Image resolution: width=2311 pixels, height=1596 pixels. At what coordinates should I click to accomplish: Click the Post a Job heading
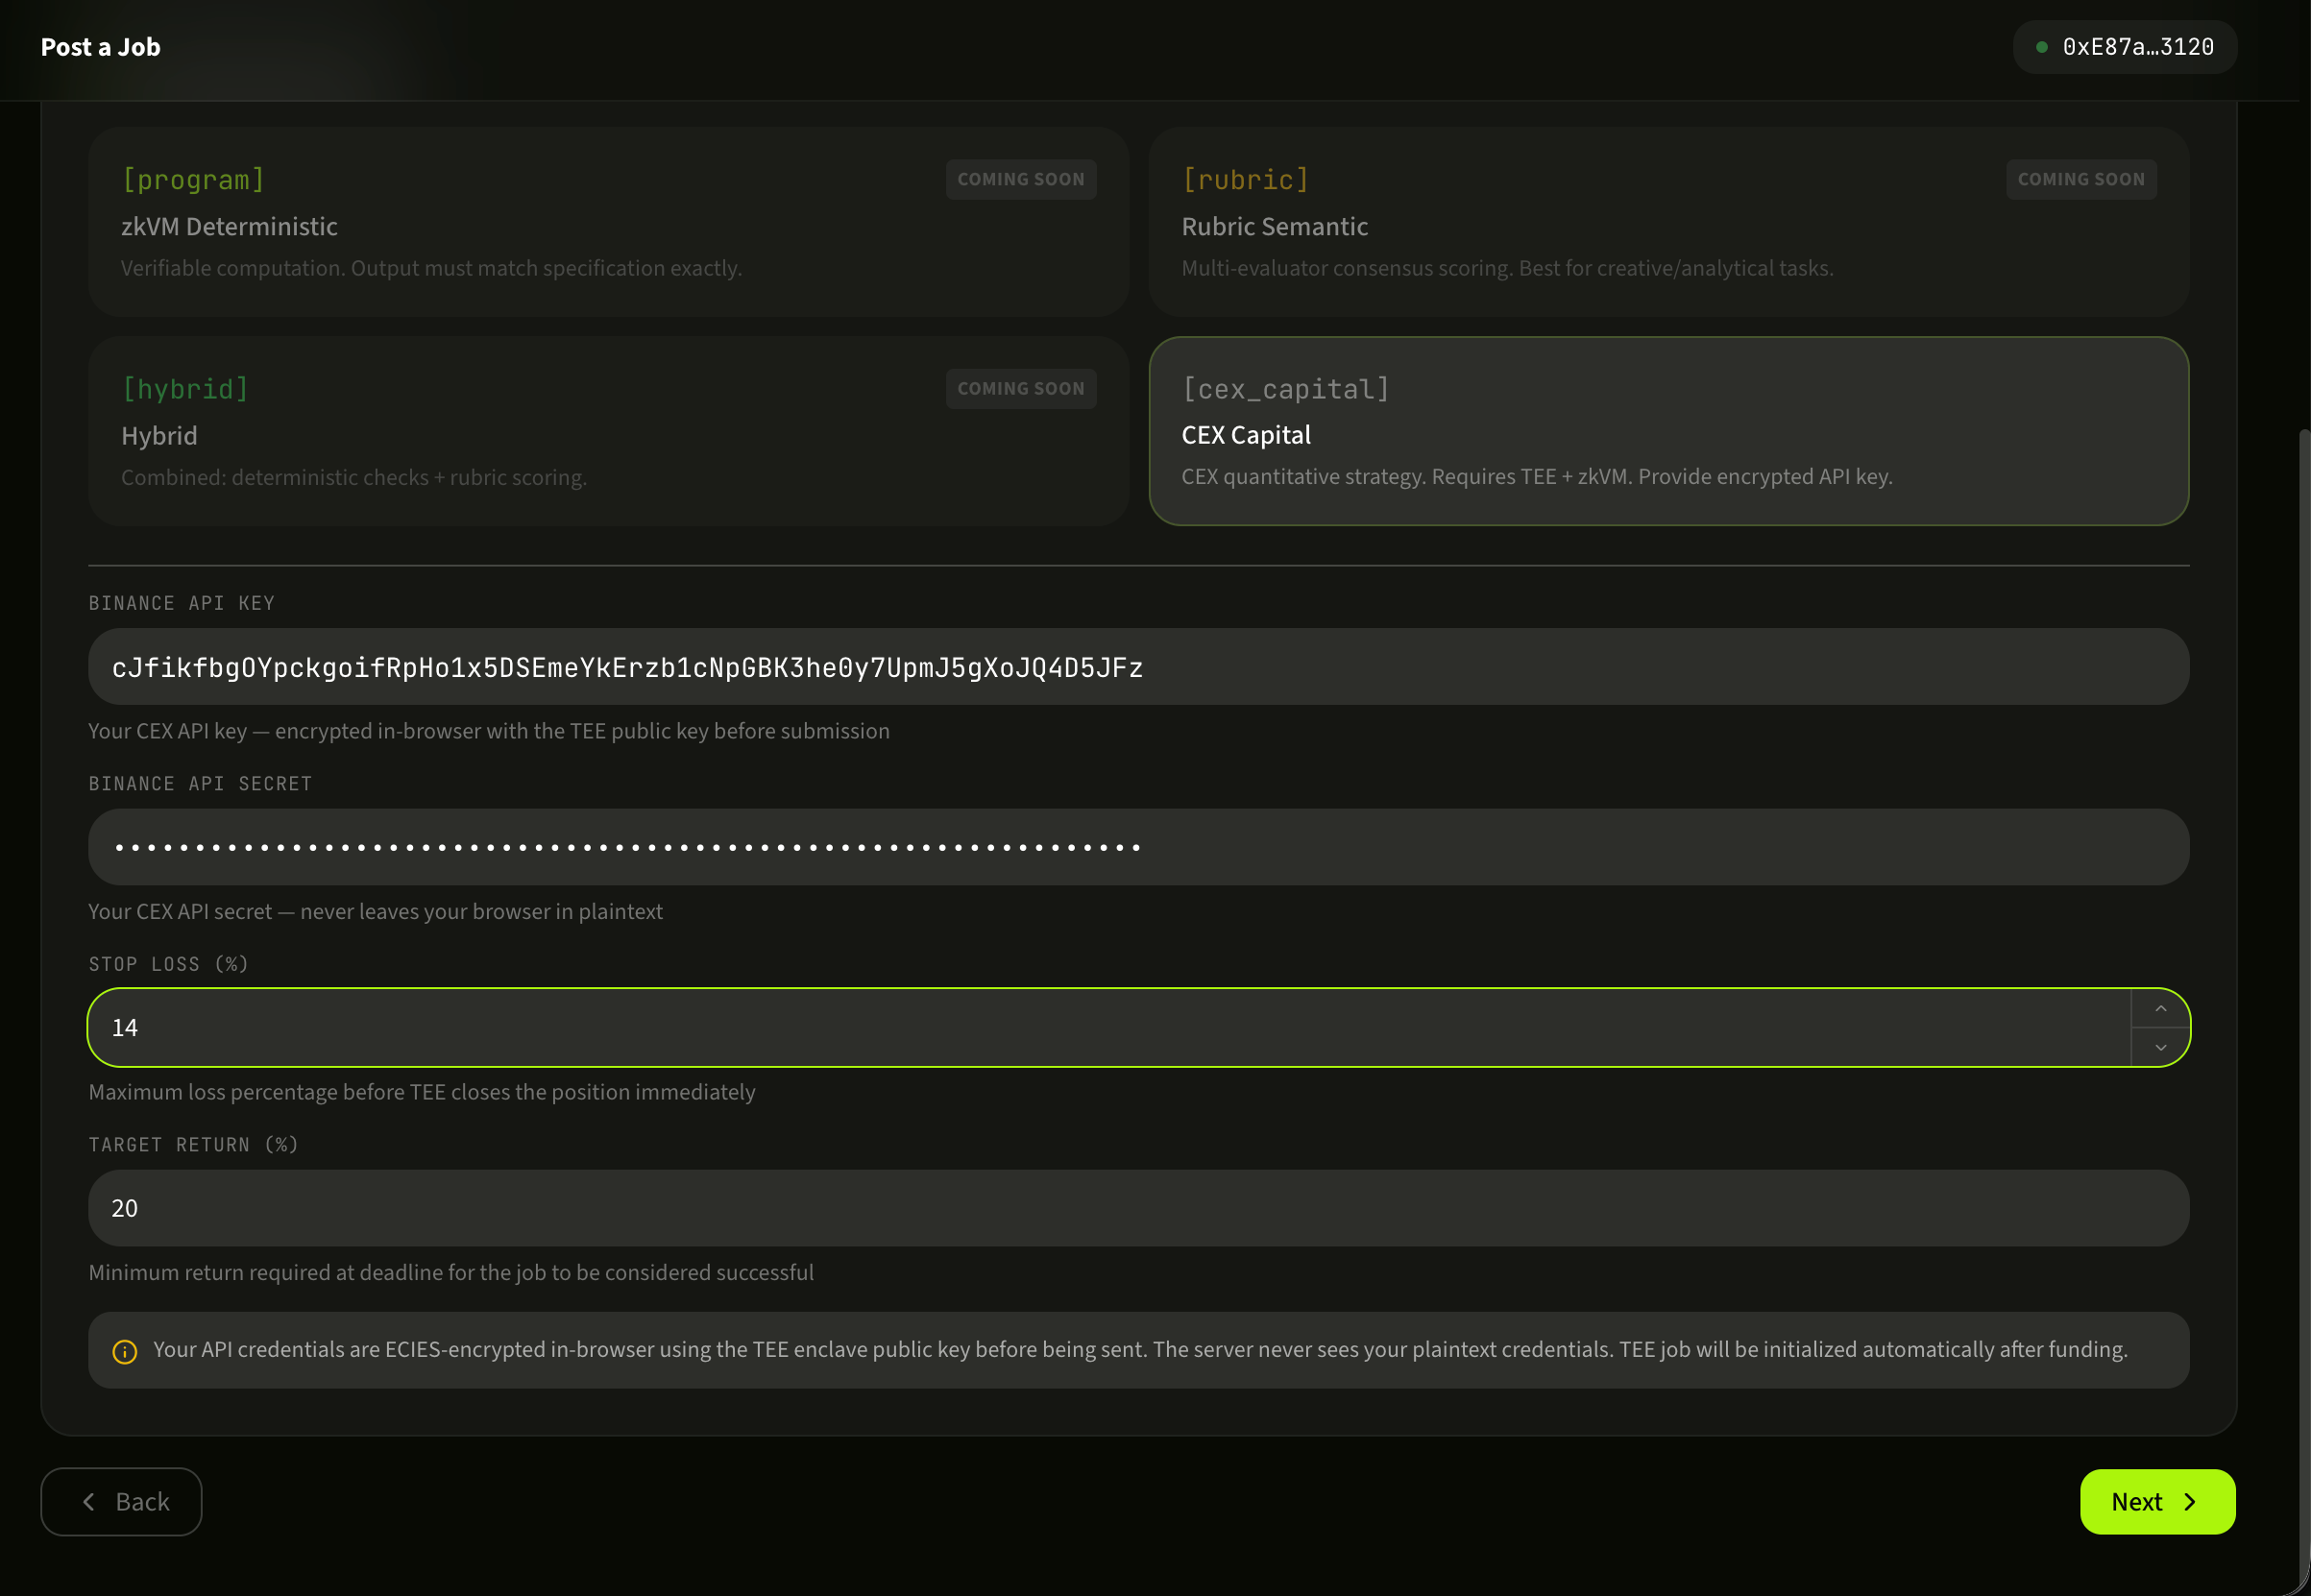[x=100, y=46]
